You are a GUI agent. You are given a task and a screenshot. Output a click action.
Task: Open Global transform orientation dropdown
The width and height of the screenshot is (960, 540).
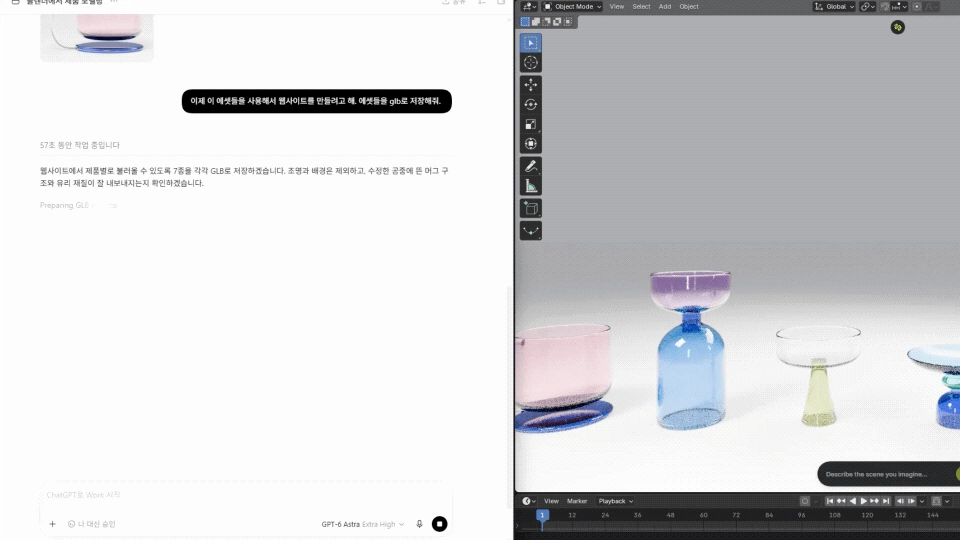pyautogui.click(x=834, y=7)
